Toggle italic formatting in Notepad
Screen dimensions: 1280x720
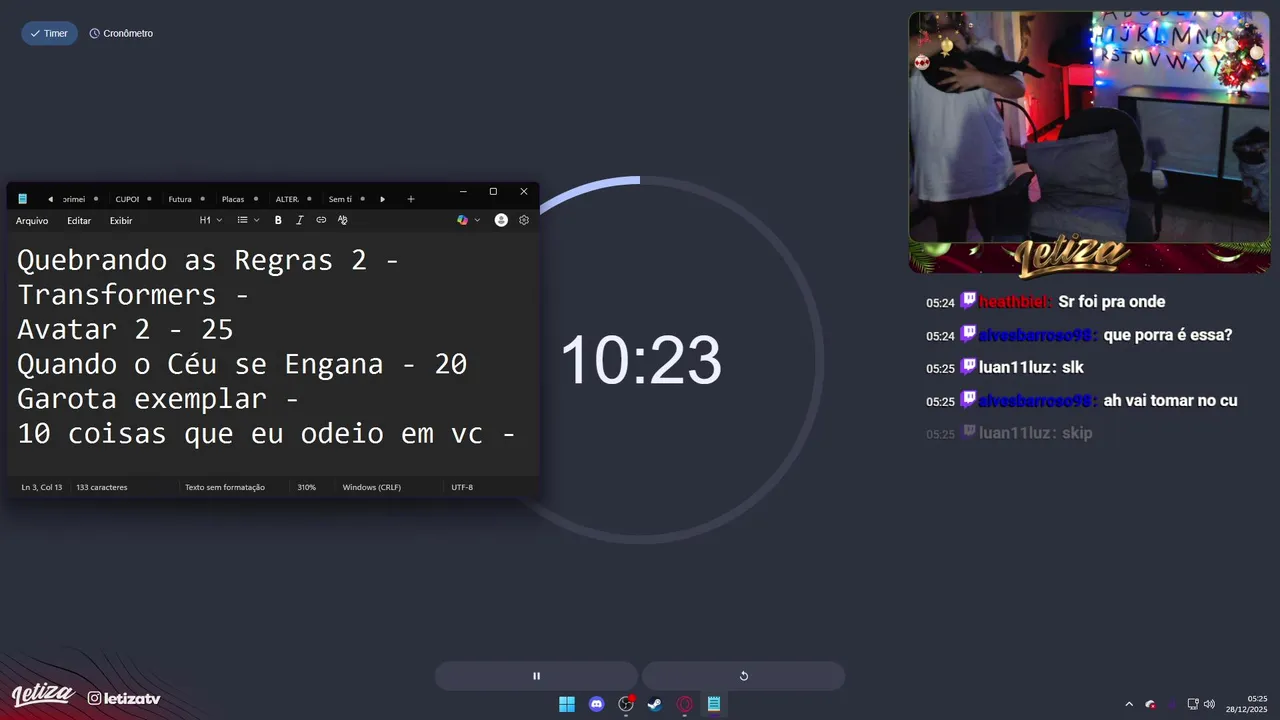(x=299, y=220)
